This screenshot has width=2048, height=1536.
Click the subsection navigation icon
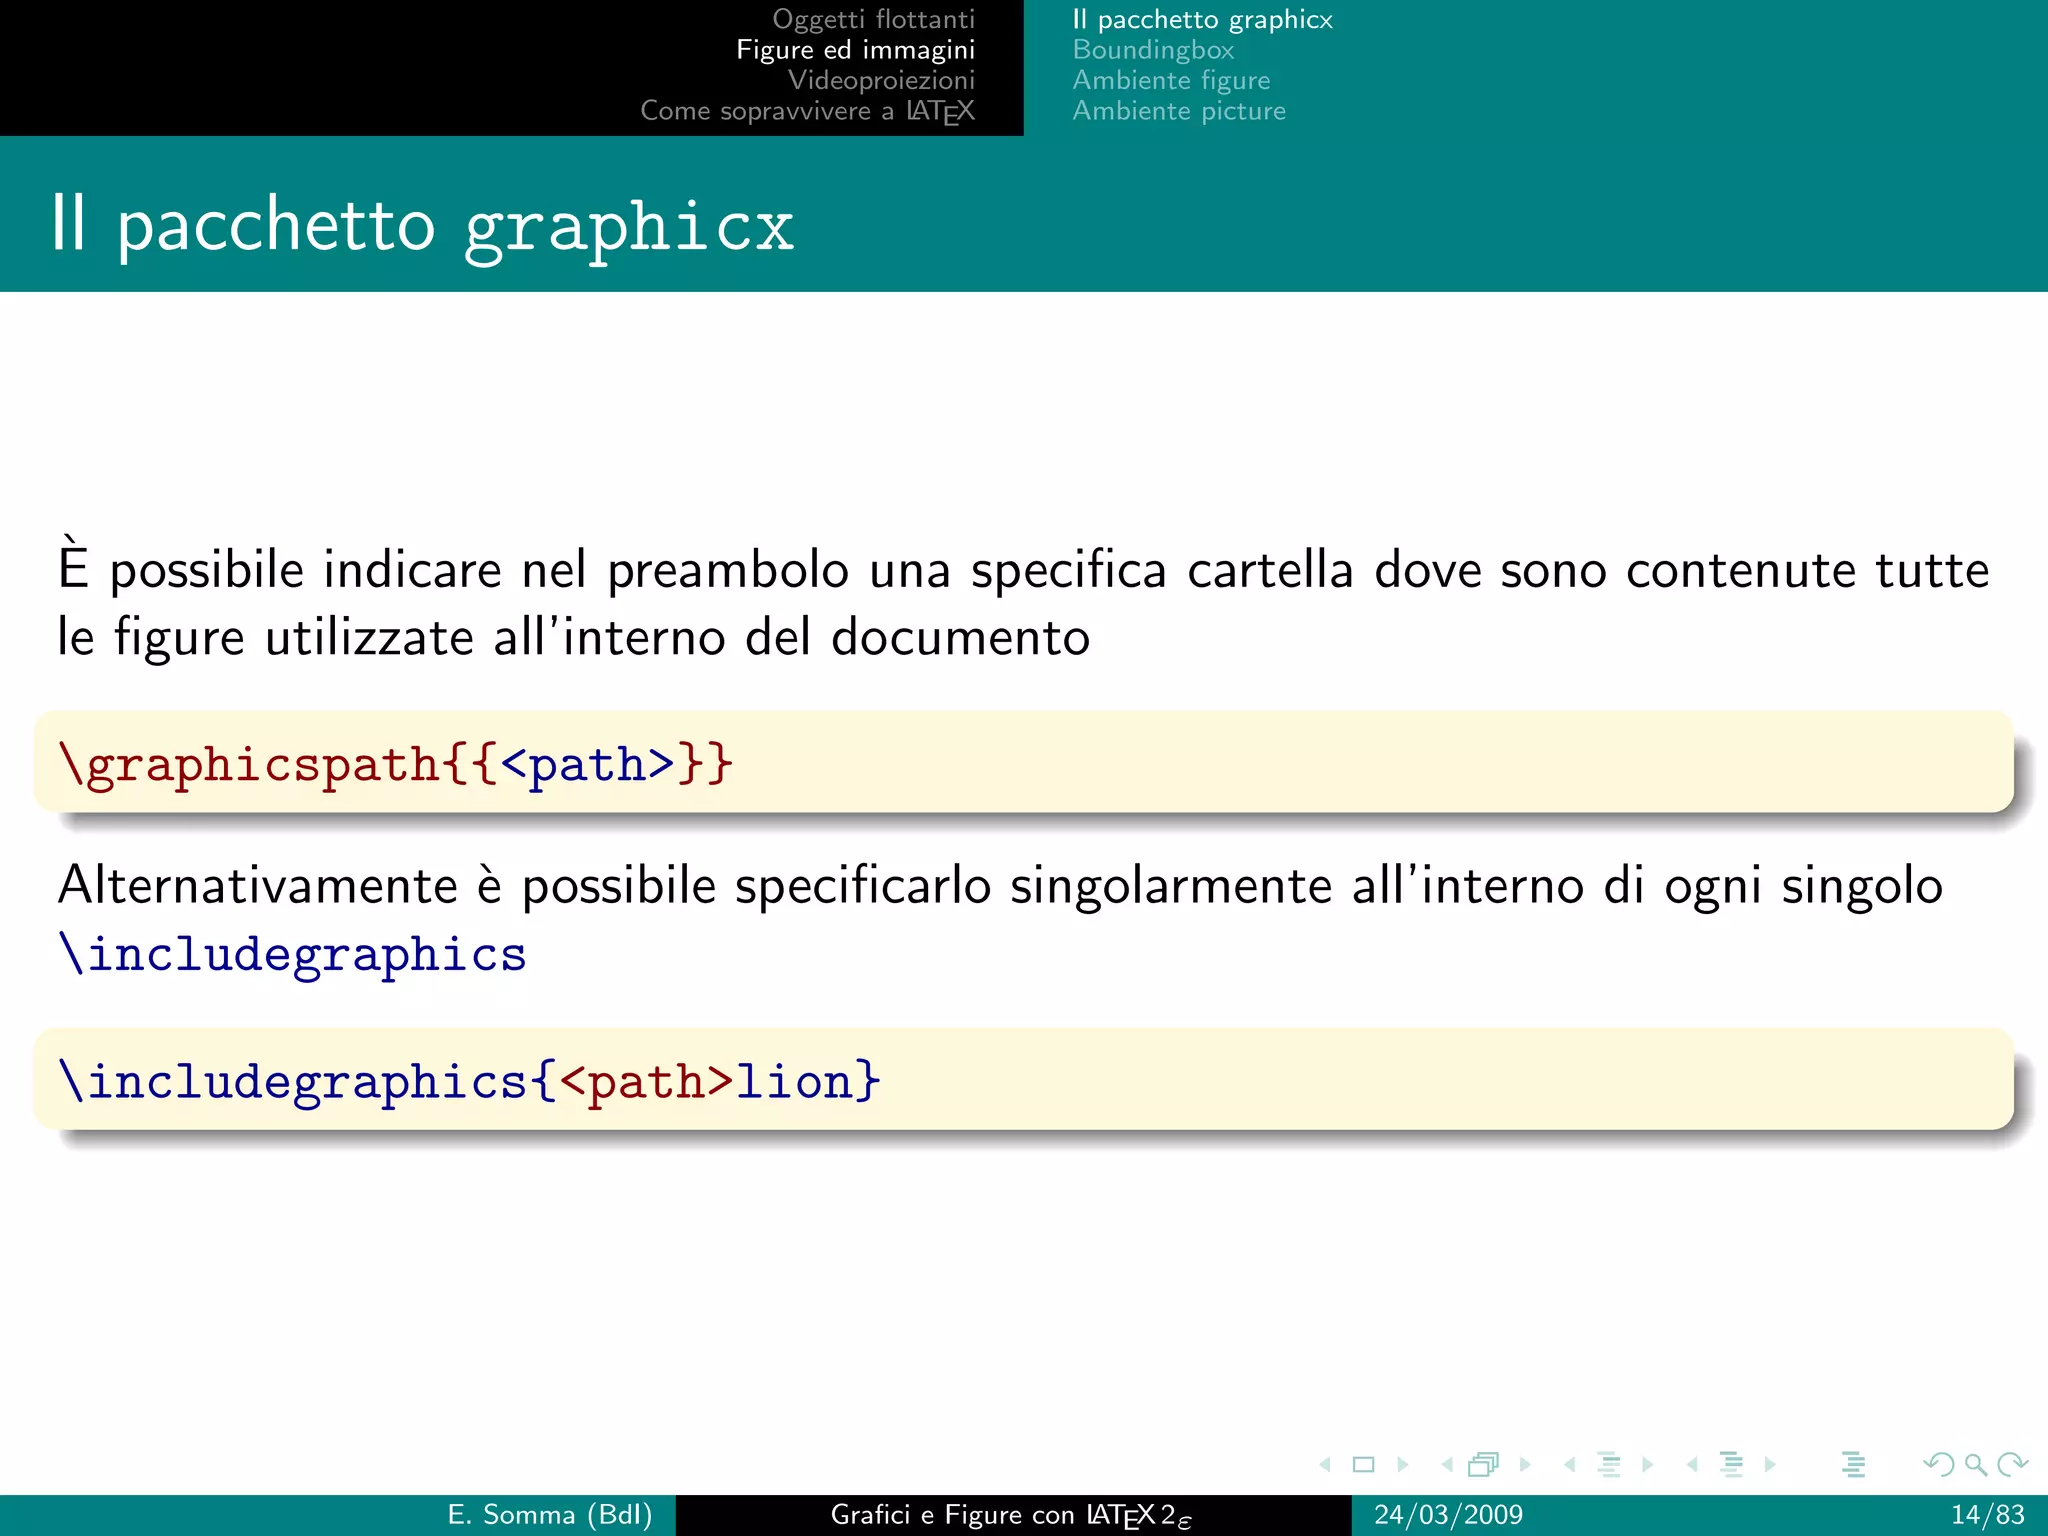pos(1609,1465)
